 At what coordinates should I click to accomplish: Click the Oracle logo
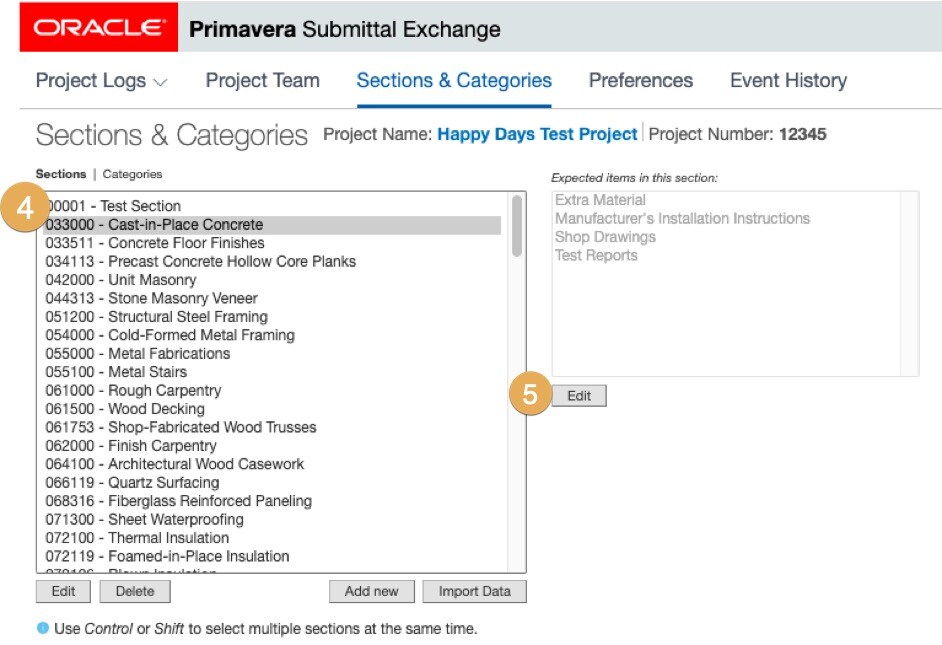point(99,28)
